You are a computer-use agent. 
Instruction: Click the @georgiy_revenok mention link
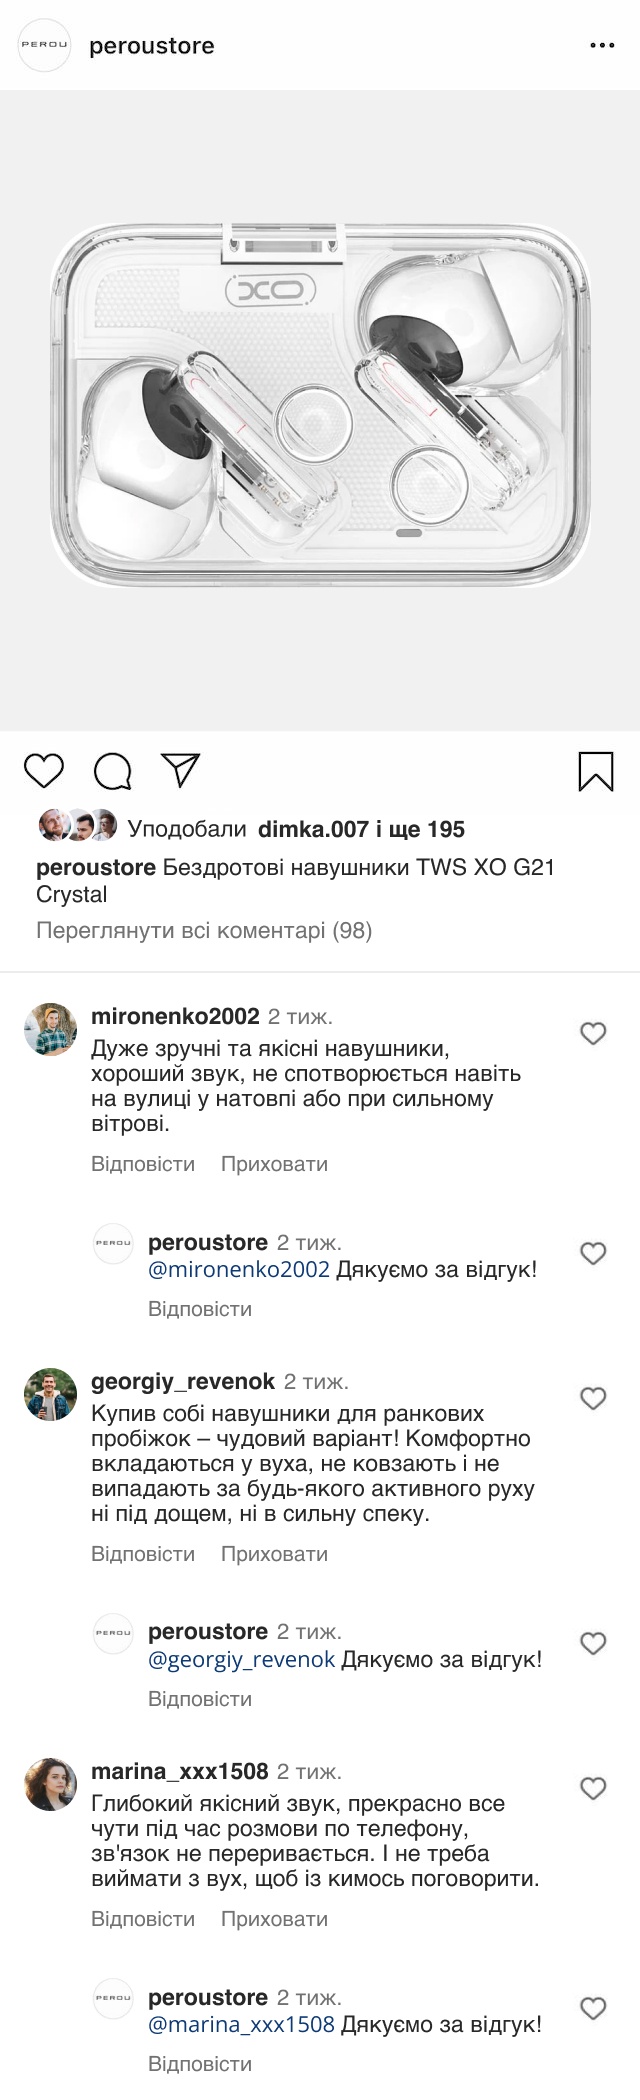click(241, 1660)
